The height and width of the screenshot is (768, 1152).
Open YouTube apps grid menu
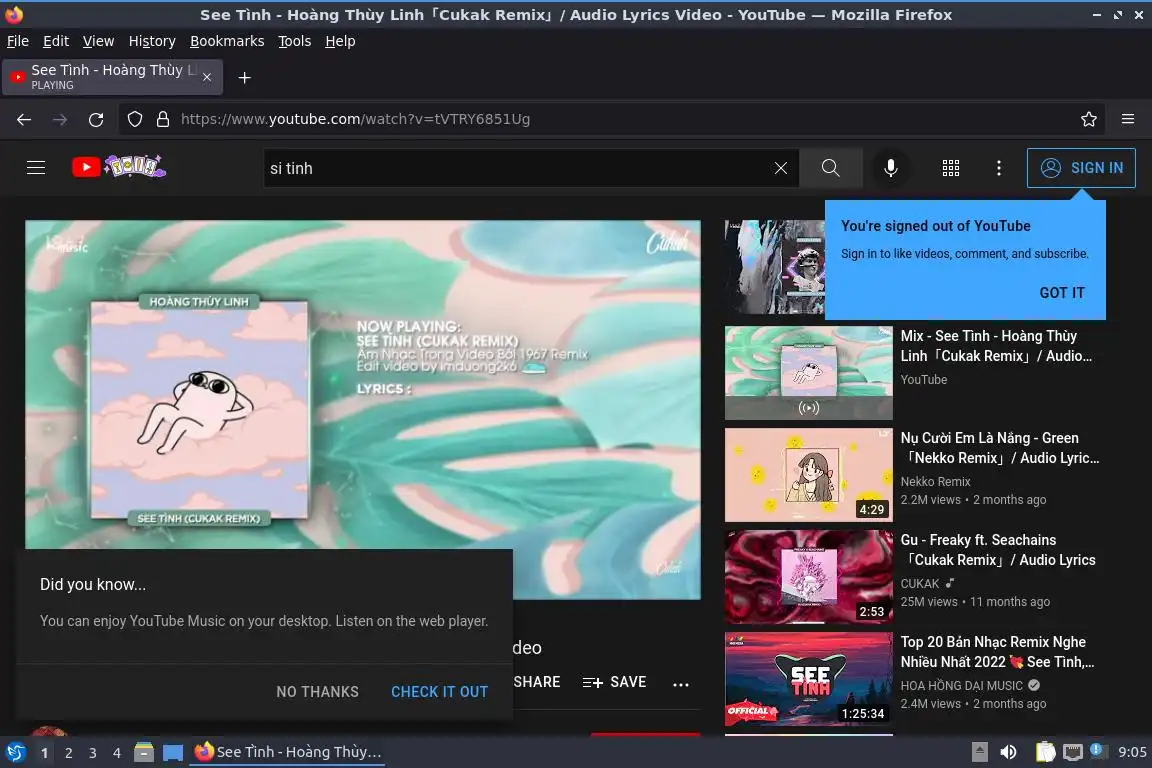coord(951,168)
